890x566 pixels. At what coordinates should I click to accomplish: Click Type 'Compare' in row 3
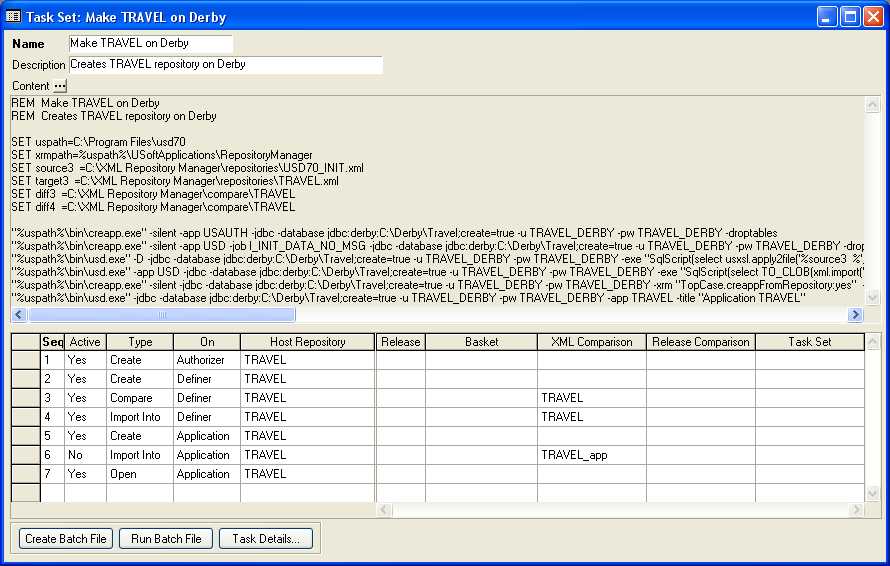pos(140,398)
